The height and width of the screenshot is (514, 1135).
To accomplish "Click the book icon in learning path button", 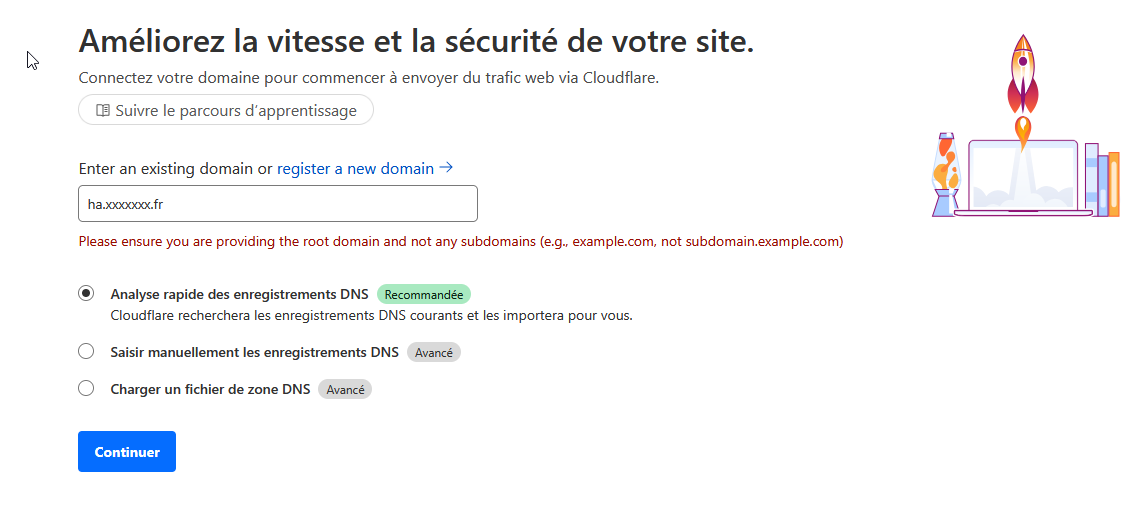I will click(103, 111).
